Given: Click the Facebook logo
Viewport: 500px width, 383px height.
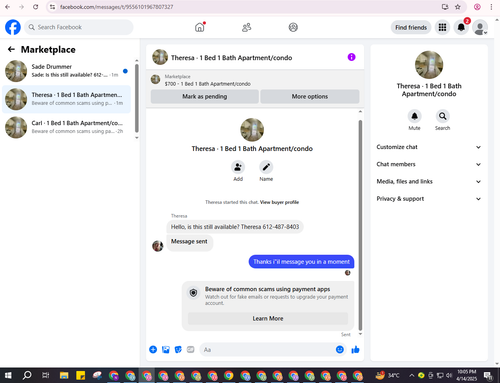Looking at the screenshot, I should tap(13, 27).
